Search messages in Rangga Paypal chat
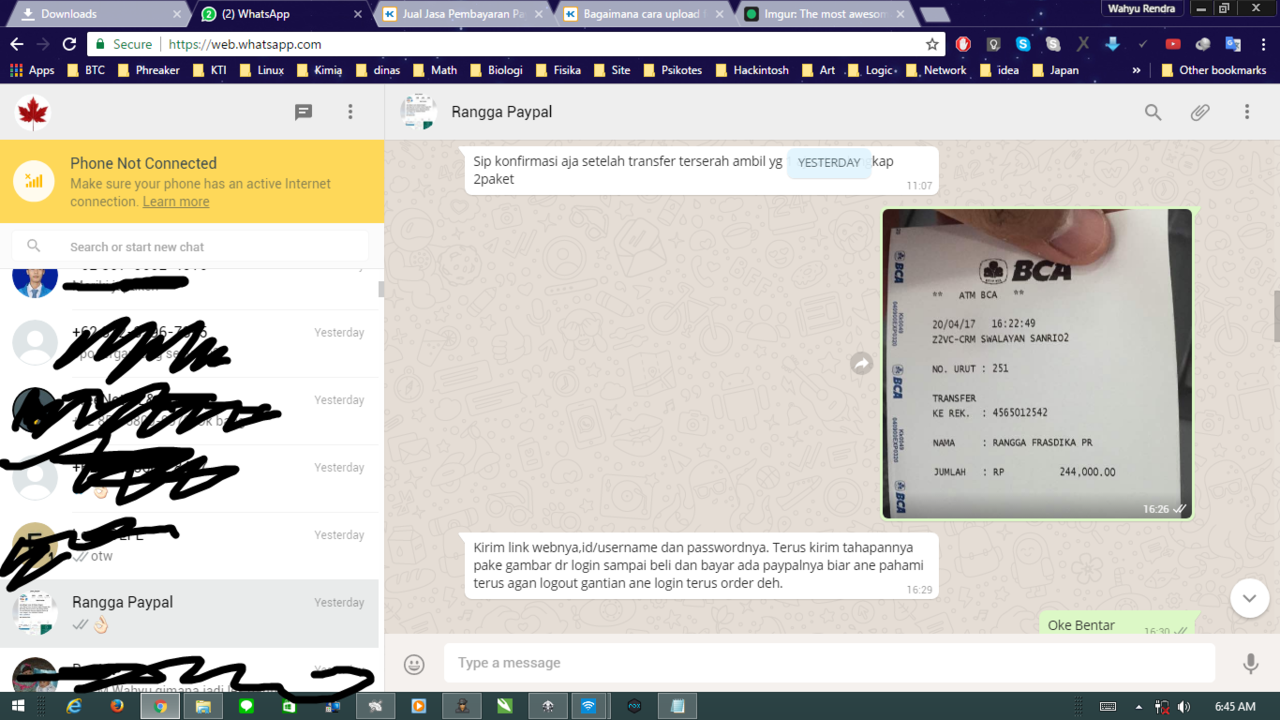This screenshot has width=1280, height=720. pyautogui.click(x=1153, y=112)
